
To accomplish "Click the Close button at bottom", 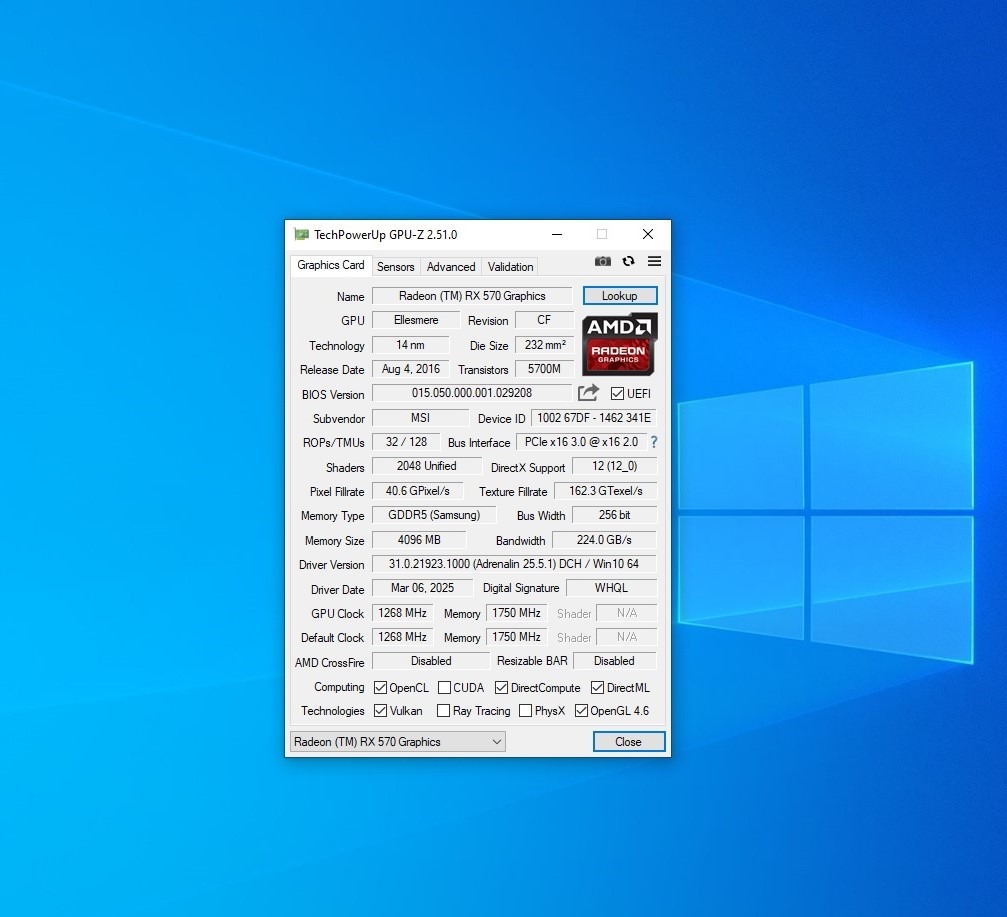I will tap(628, 742).
